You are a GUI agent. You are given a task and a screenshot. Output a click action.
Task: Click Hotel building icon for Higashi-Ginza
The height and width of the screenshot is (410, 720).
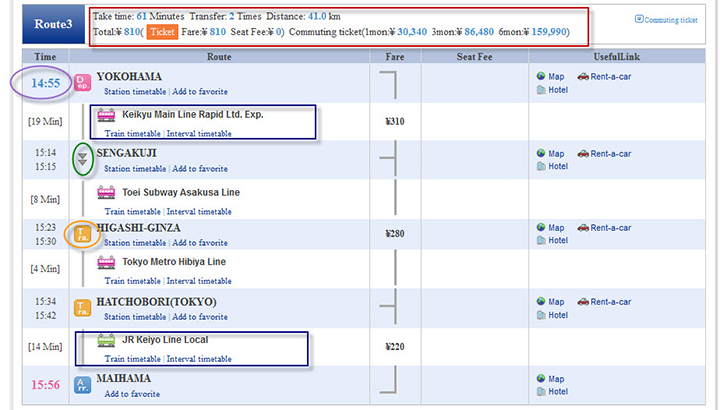pos(541,240)
